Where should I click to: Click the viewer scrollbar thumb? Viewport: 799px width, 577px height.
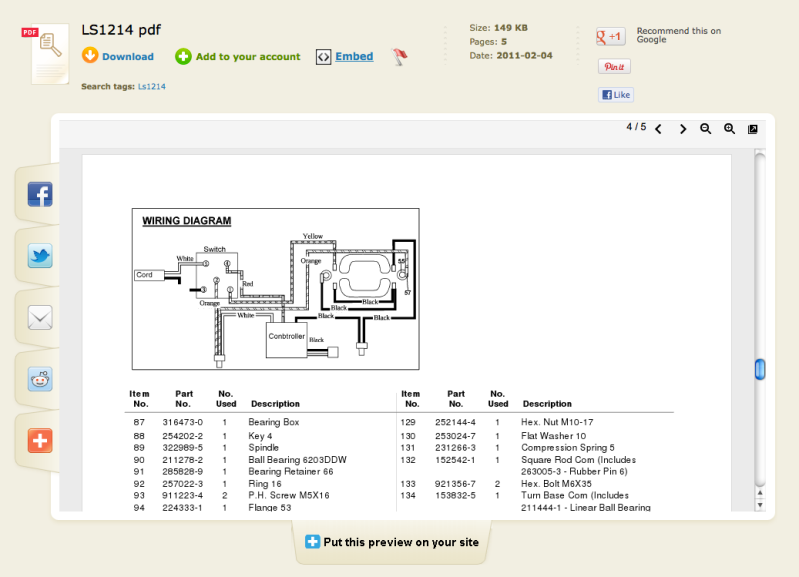click(x=760, y=369)
